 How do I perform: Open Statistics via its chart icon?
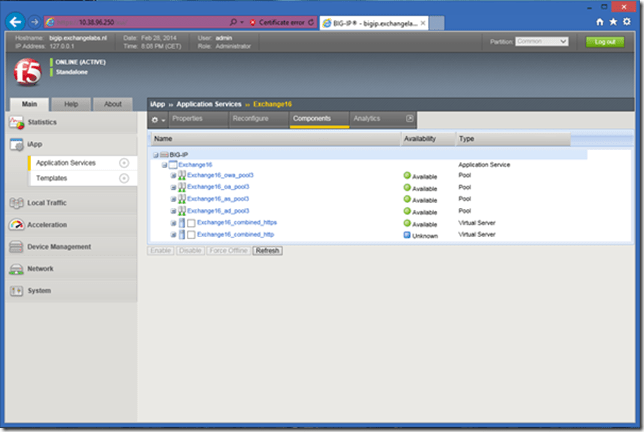click(16, 122)
